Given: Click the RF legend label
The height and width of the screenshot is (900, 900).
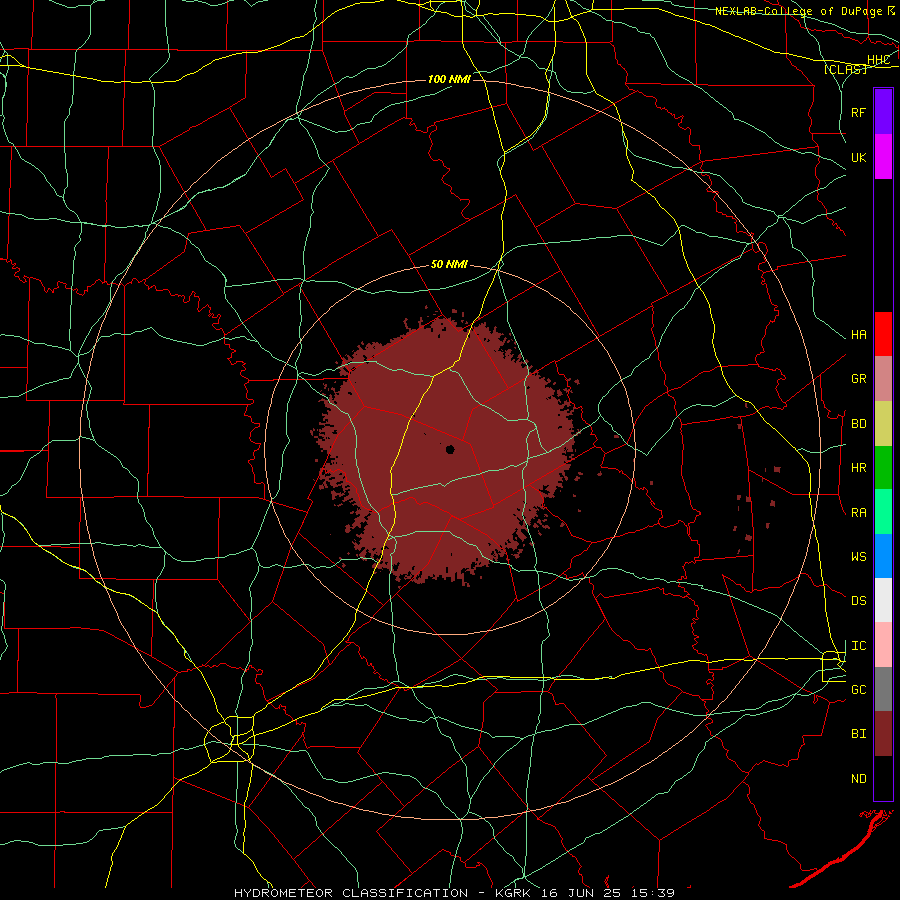Looking at the screenshot, I should pyautogui.click(x=858, y=112).
